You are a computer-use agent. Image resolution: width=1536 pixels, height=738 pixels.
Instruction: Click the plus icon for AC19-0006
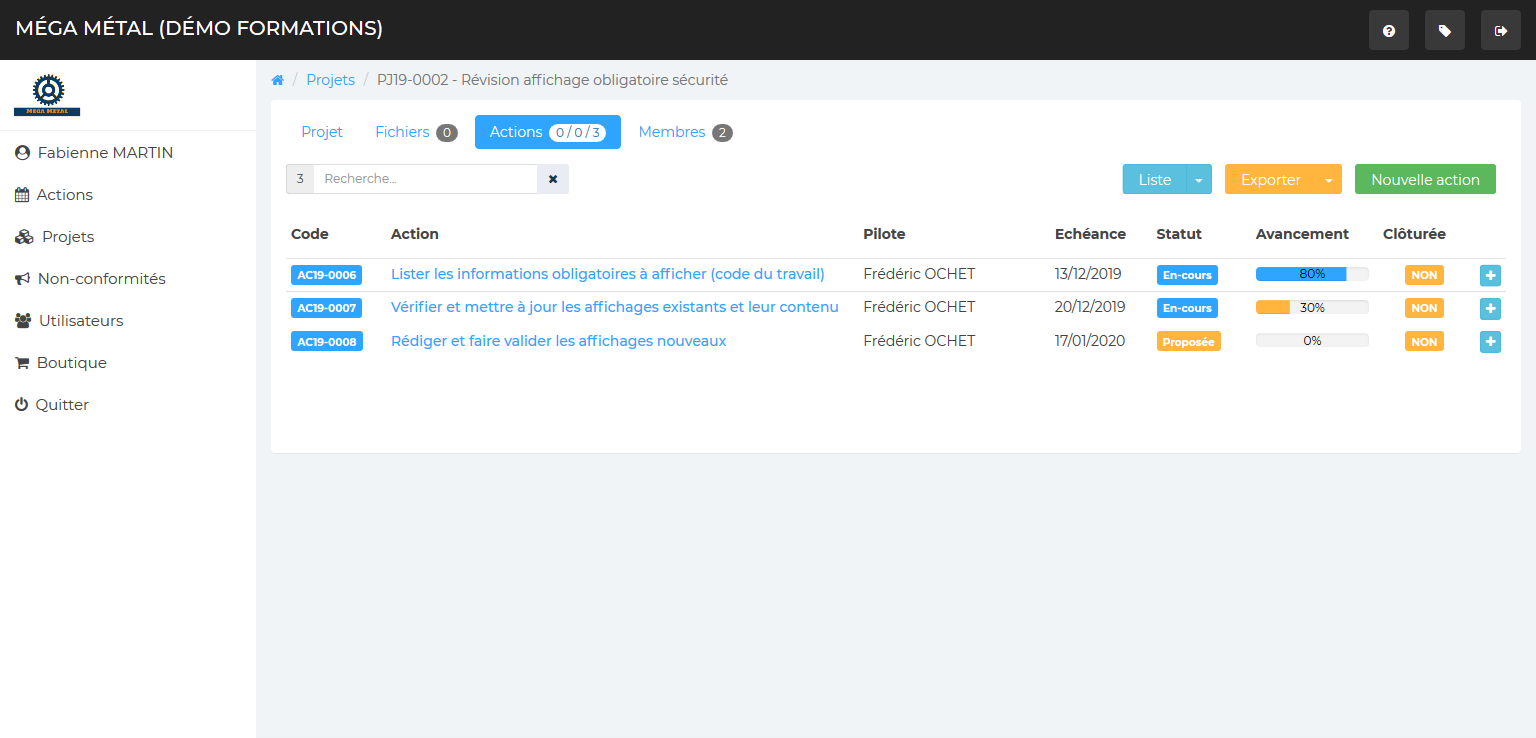coord(1490,275)
